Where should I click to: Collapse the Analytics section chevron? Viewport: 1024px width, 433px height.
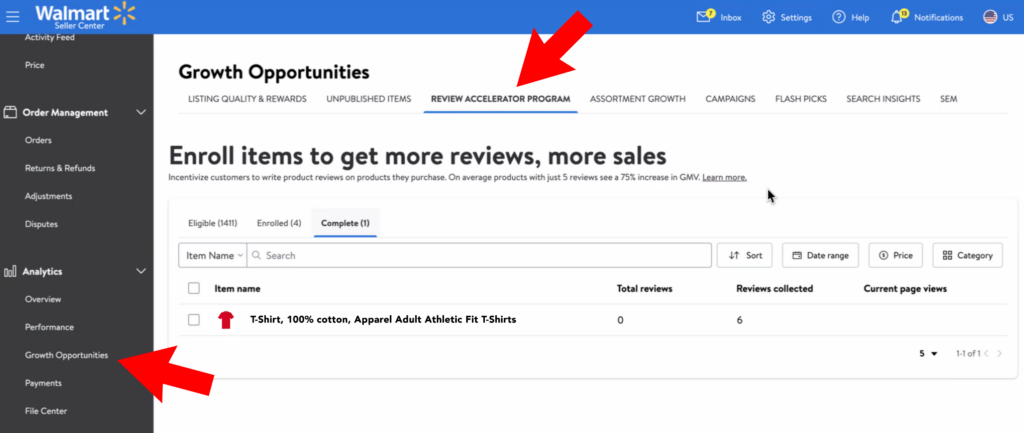click(x=140, y=271)
